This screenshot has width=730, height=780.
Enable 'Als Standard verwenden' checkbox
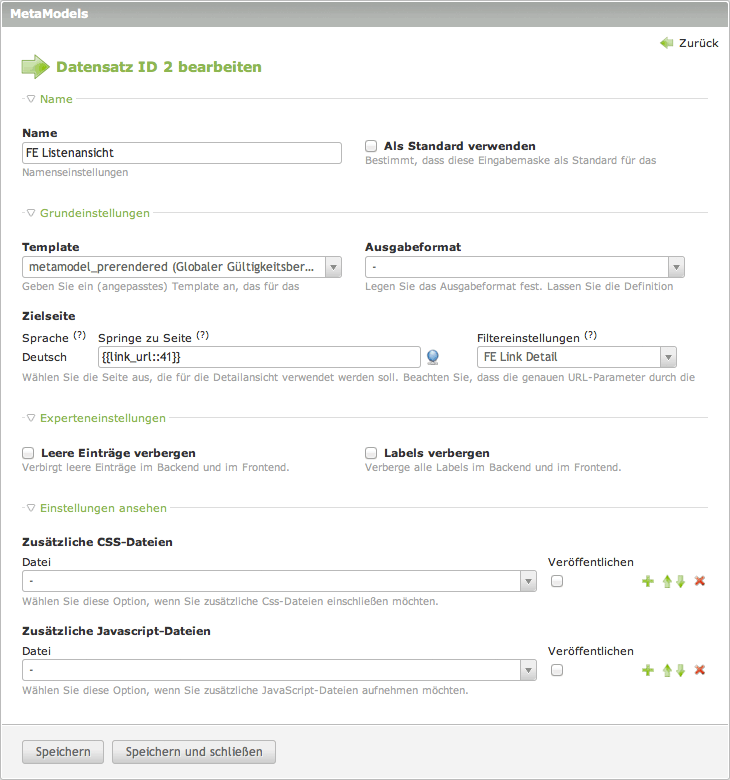pos(371,146)
